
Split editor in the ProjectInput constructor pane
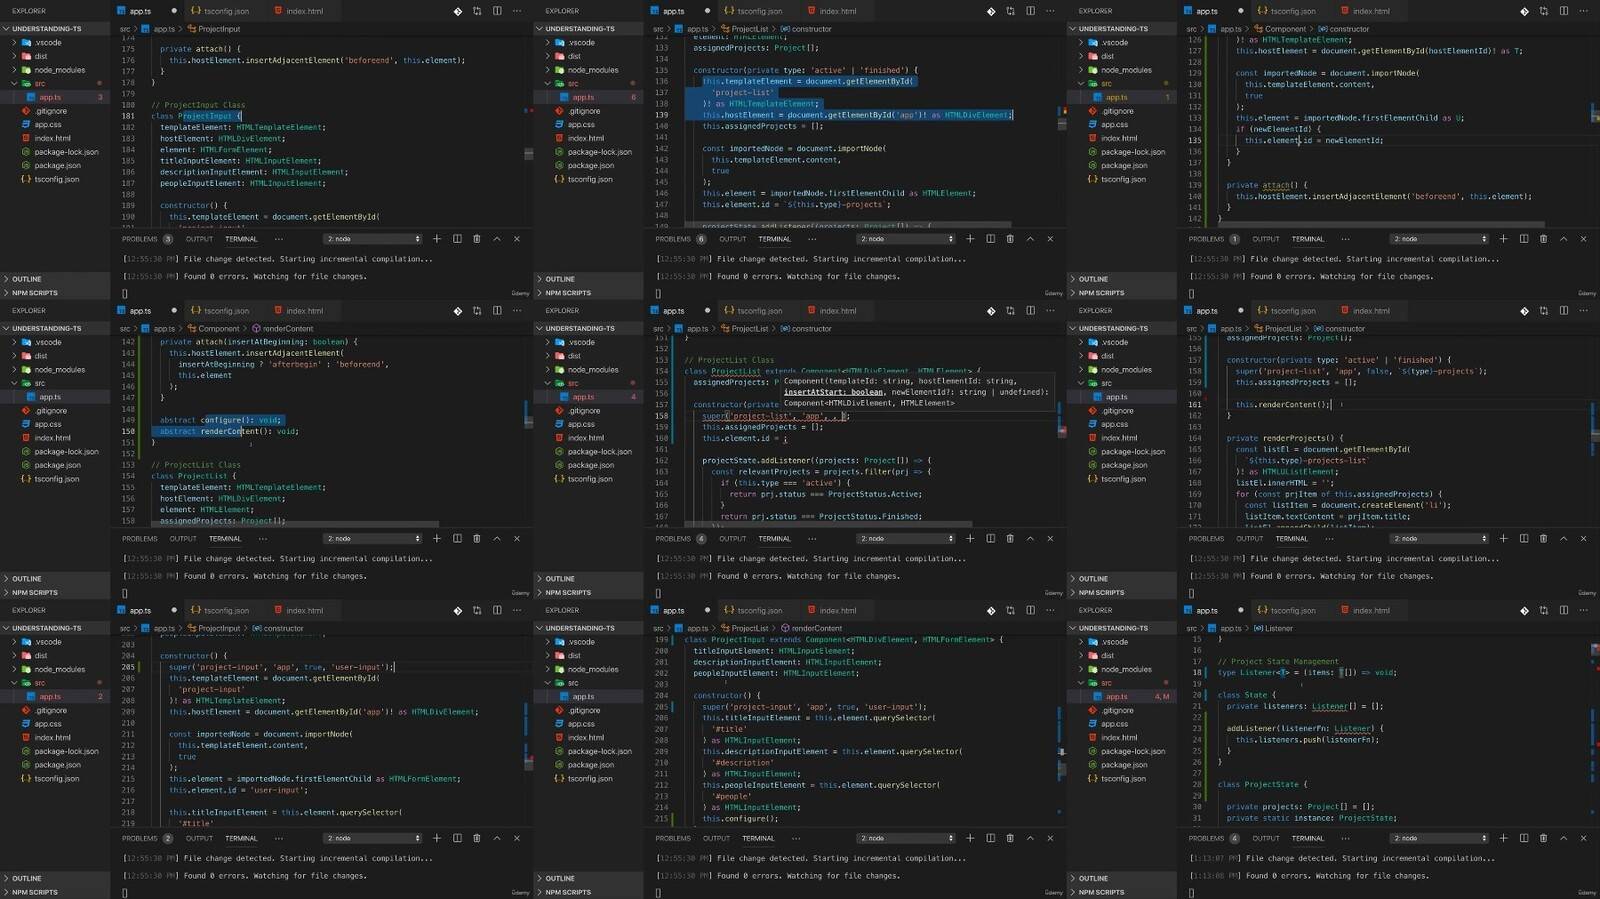(497, 610)
